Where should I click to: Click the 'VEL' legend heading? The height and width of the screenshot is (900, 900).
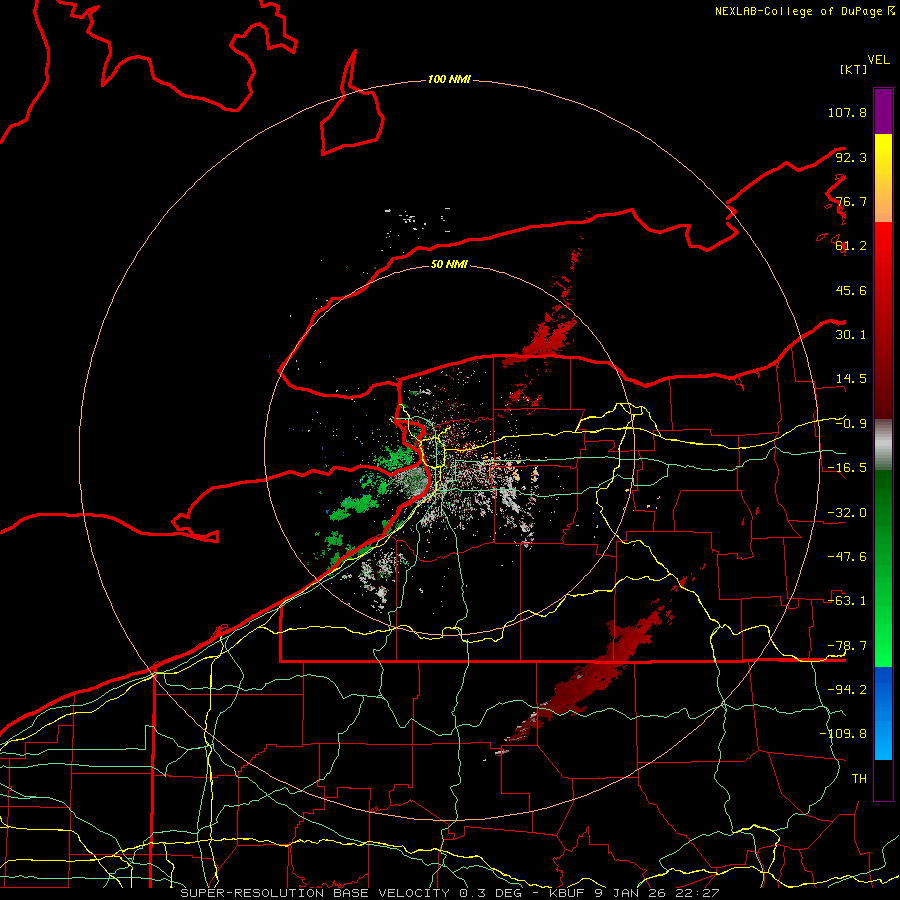click(x=878, y=60)
